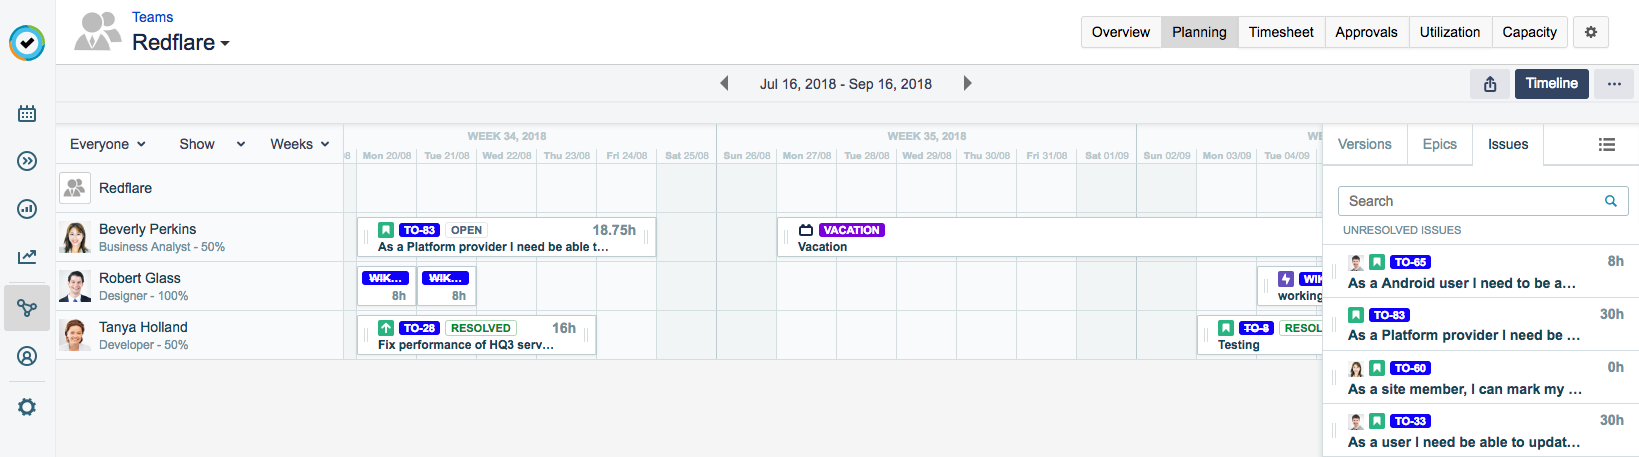This screenshot has height=457, width=1639.
Task: Click the Utilization button
Action: coord(1449,32)
